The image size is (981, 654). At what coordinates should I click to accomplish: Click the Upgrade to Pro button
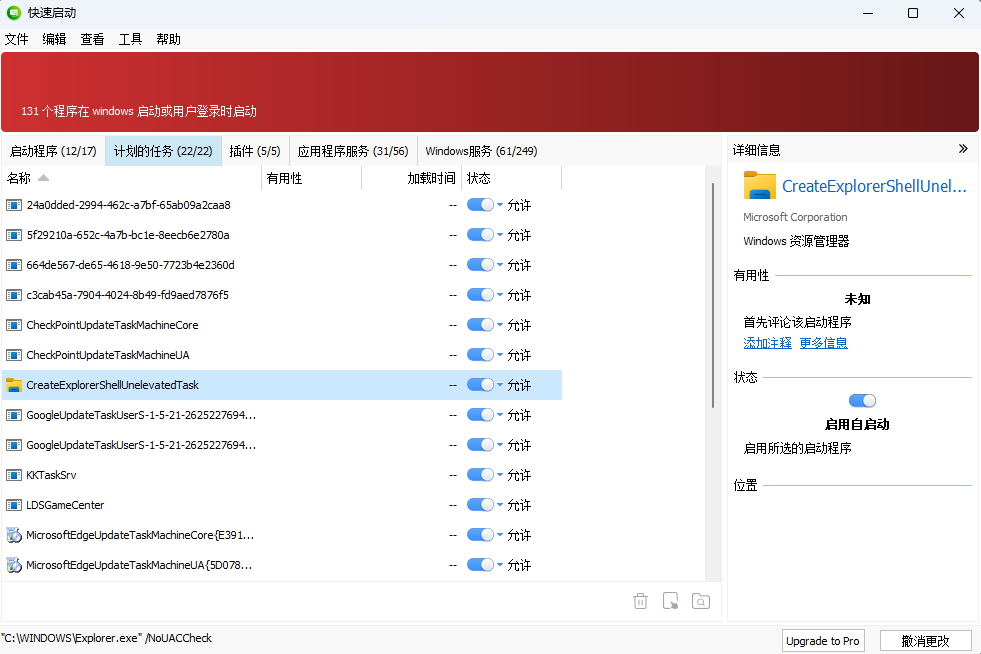click(822, 641)
